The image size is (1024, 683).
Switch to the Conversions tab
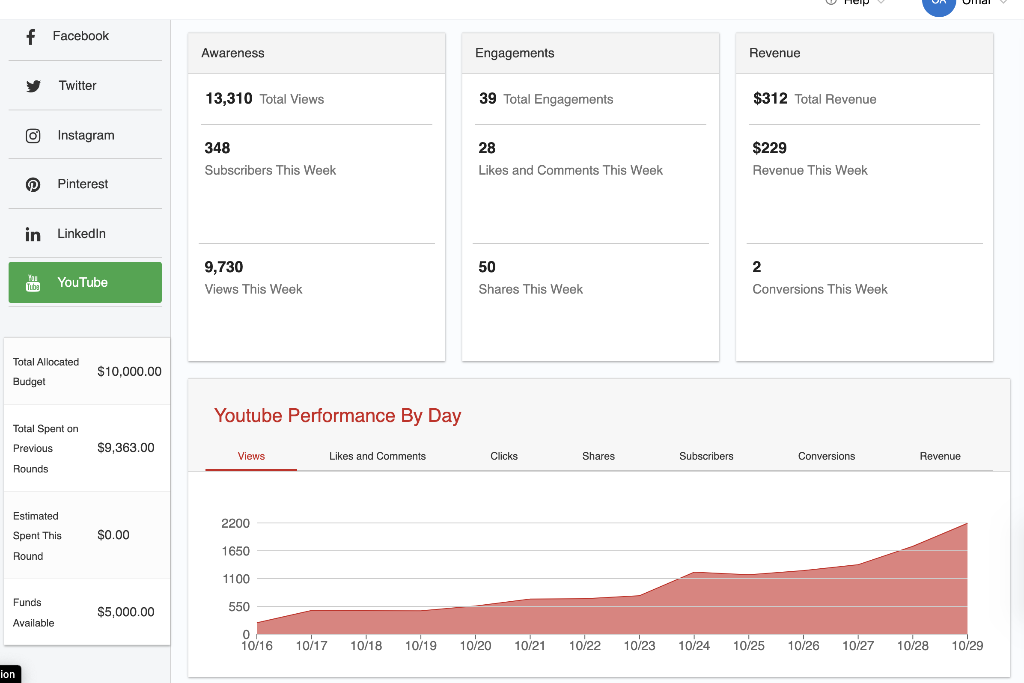(x=826, y=456)
